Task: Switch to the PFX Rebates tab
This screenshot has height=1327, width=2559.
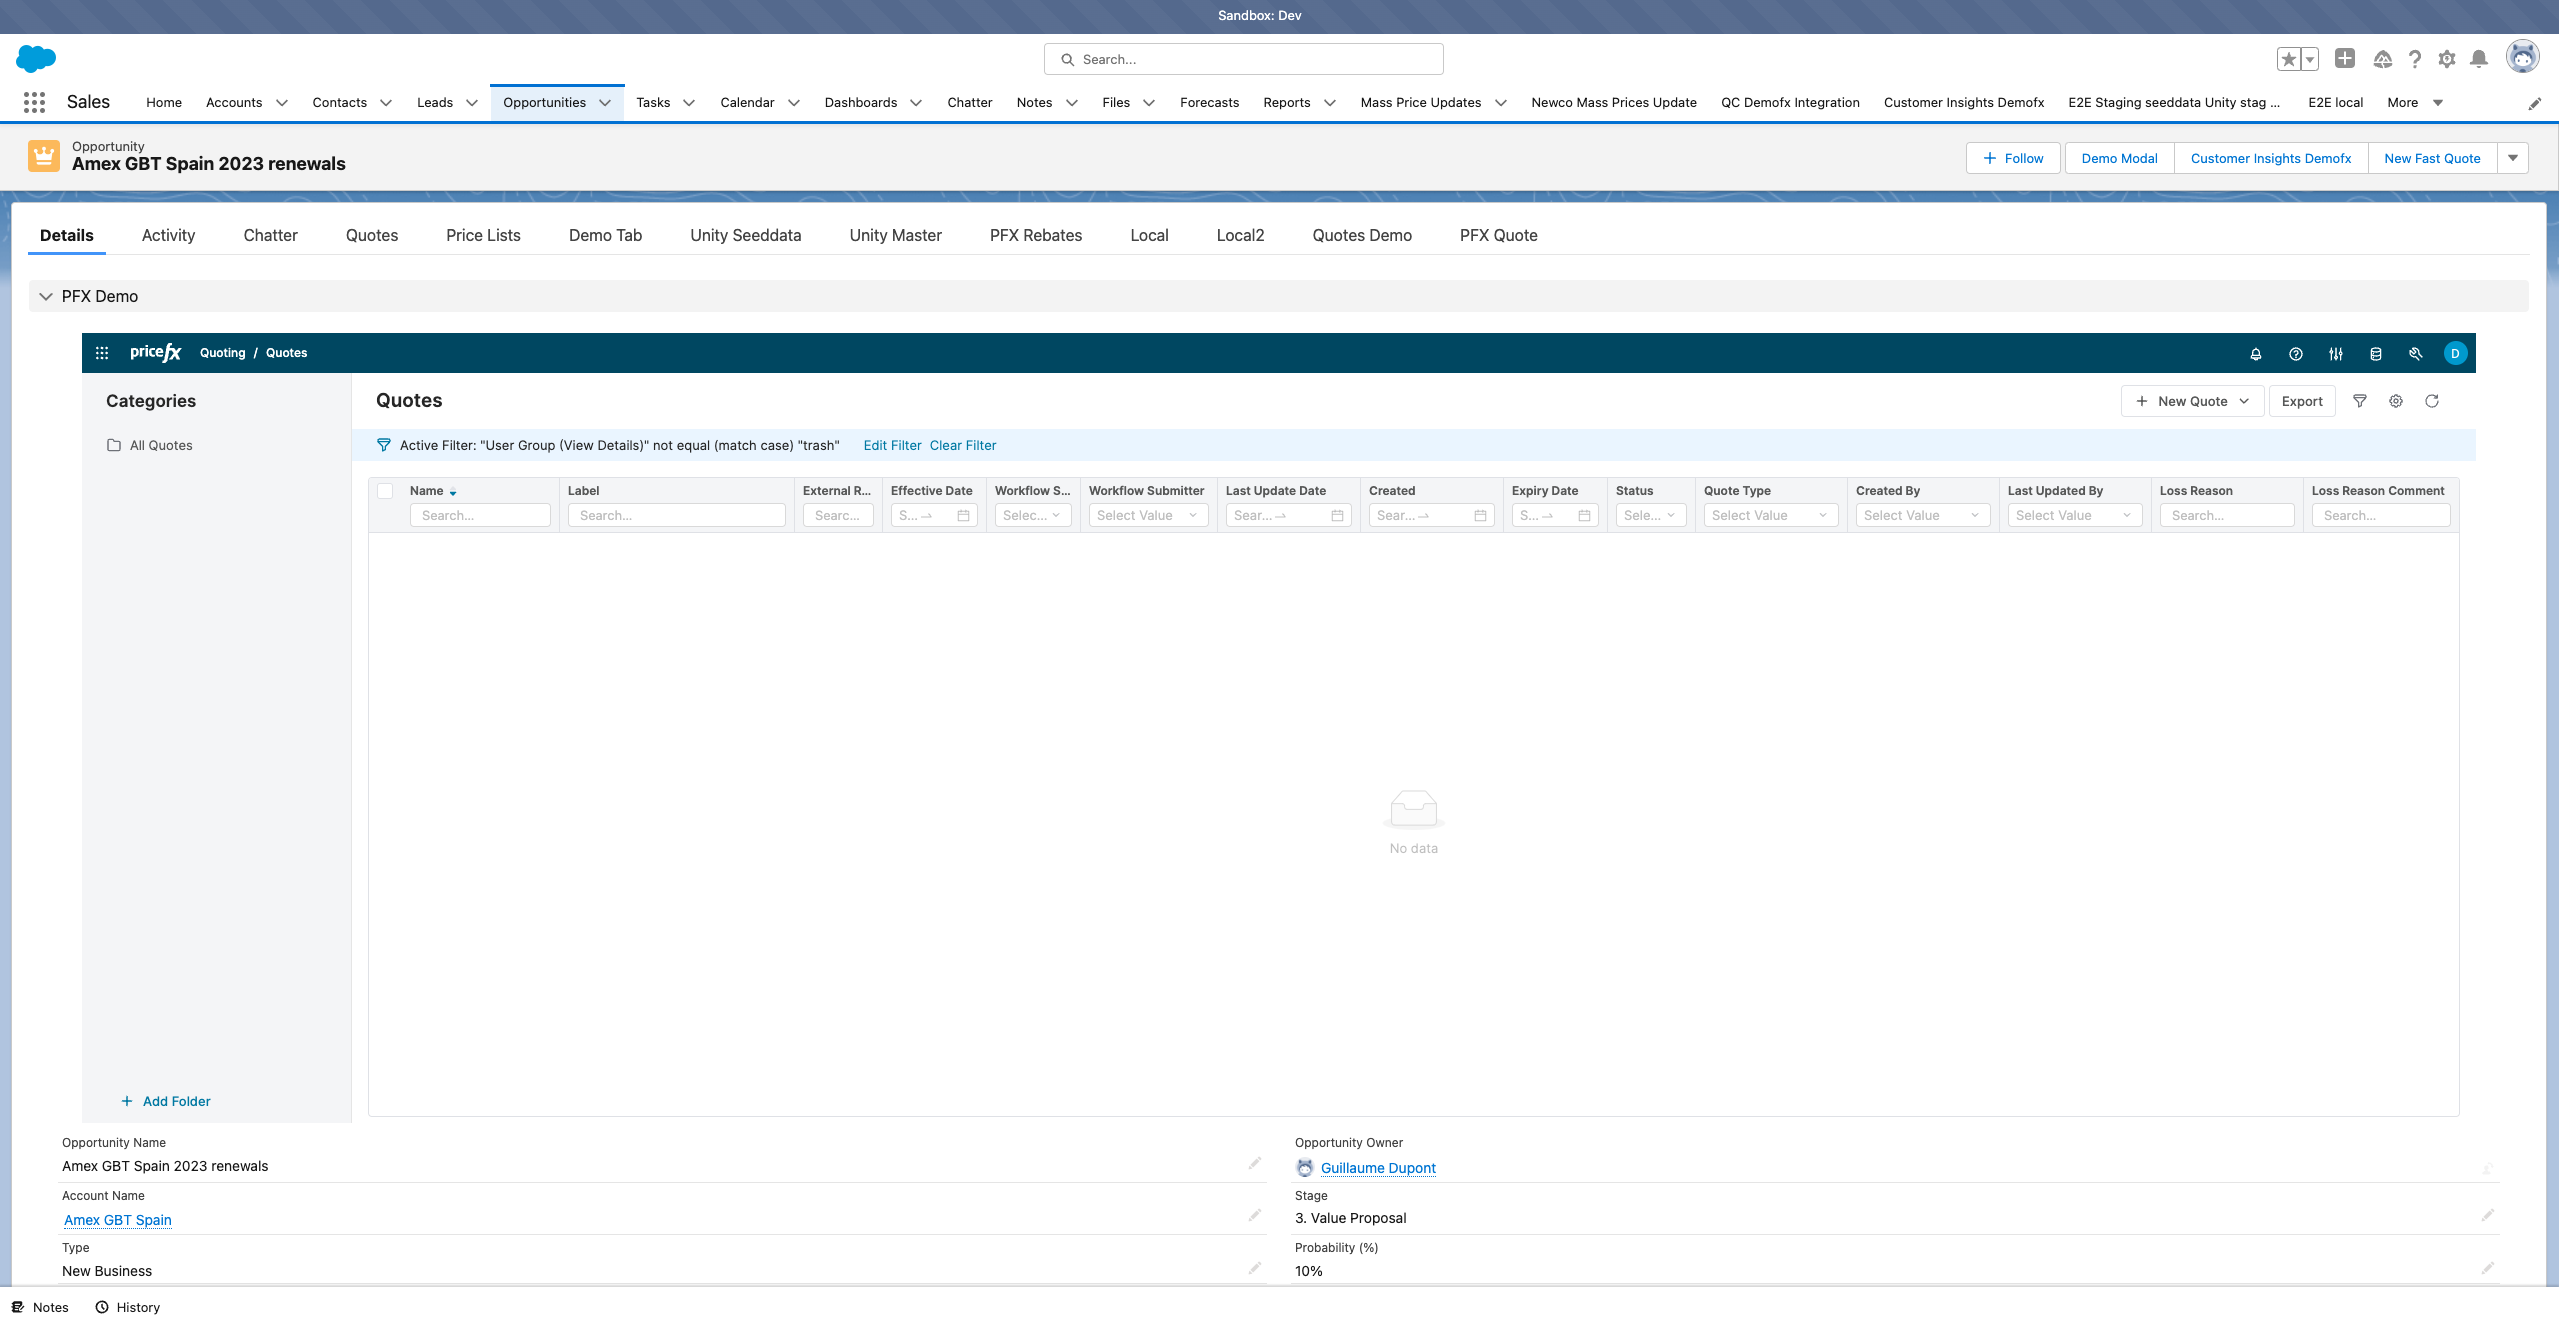Action: point(1035,235)
